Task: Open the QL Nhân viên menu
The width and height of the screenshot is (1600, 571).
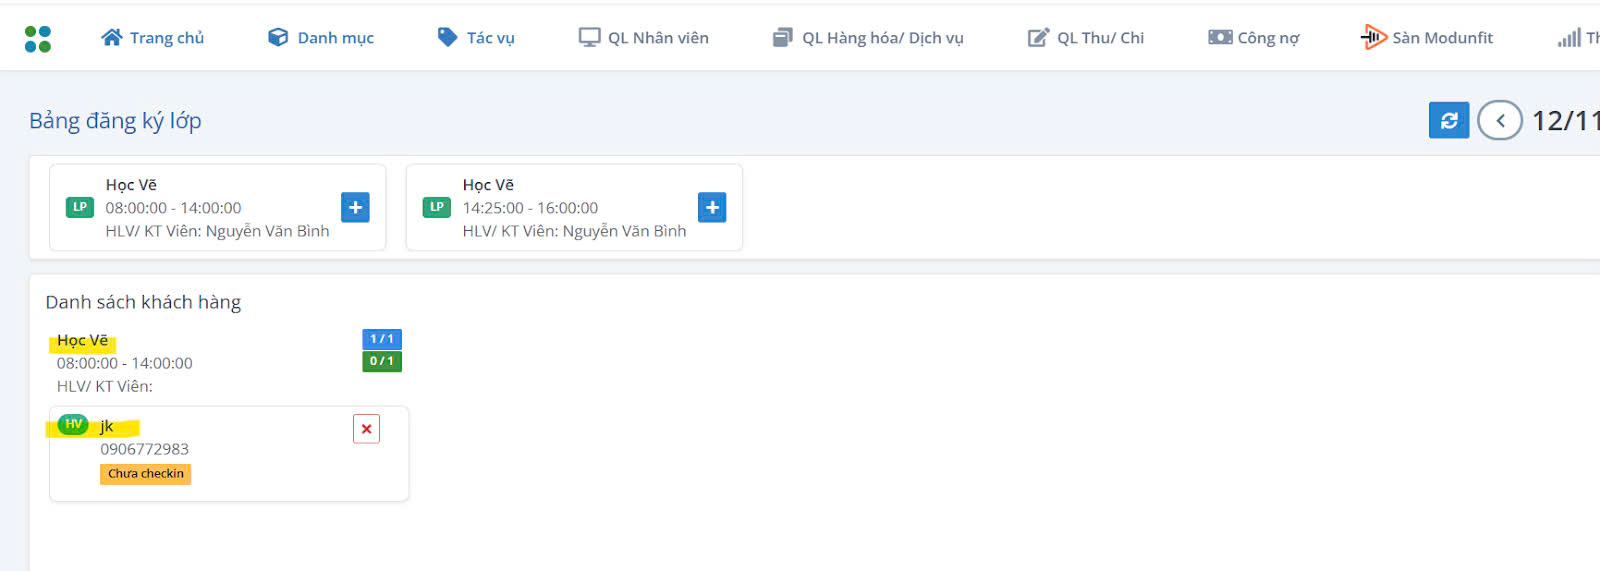Action: pyautogui.click(x=644, y=38)
